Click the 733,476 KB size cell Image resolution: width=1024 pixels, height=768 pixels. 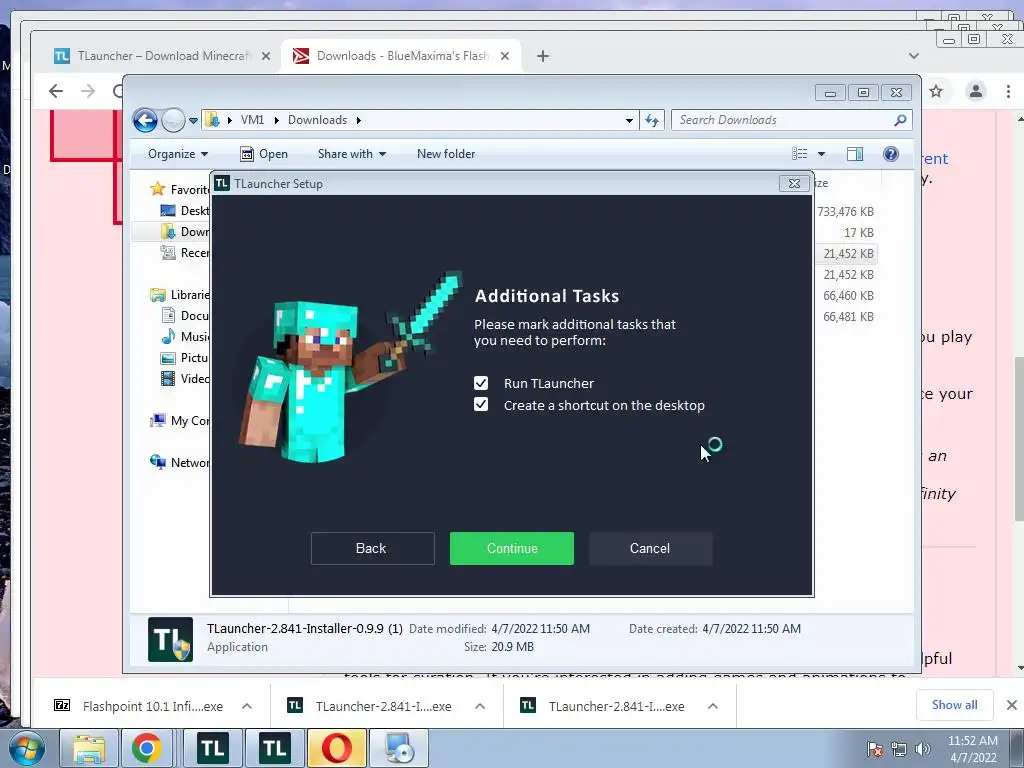846,212
